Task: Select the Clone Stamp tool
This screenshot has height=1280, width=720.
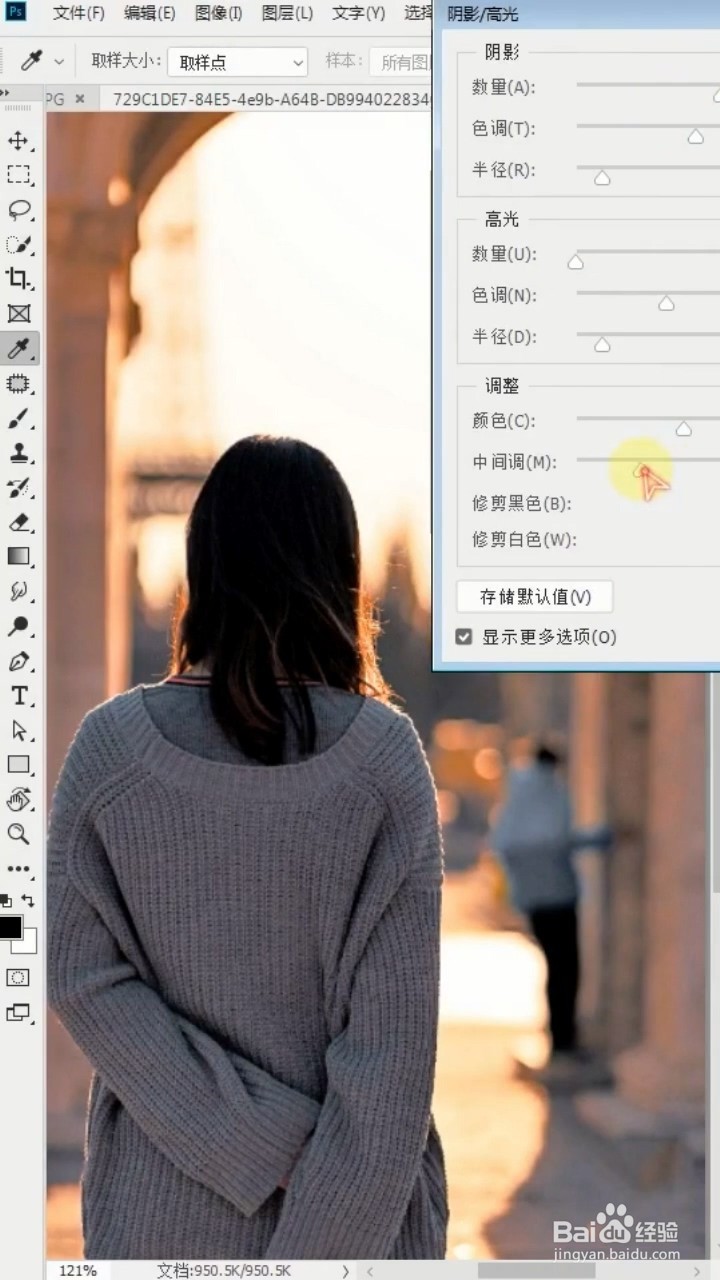Action: pos(18,452)
